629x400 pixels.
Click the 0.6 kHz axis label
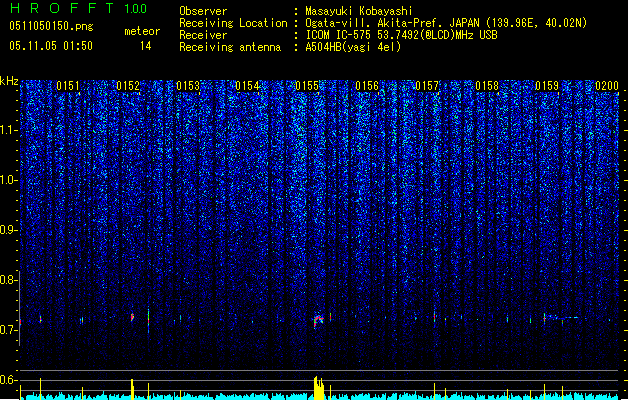click(x=9, y=380)
